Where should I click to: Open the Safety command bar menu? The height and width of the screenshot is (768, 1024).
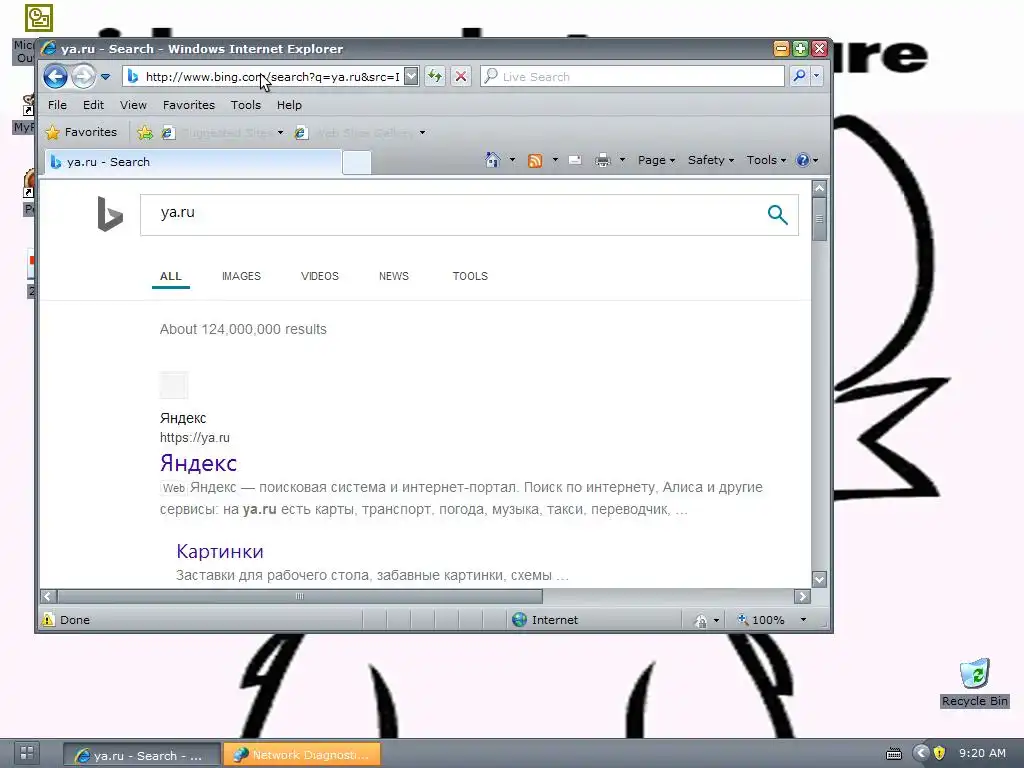pos(711,160)
